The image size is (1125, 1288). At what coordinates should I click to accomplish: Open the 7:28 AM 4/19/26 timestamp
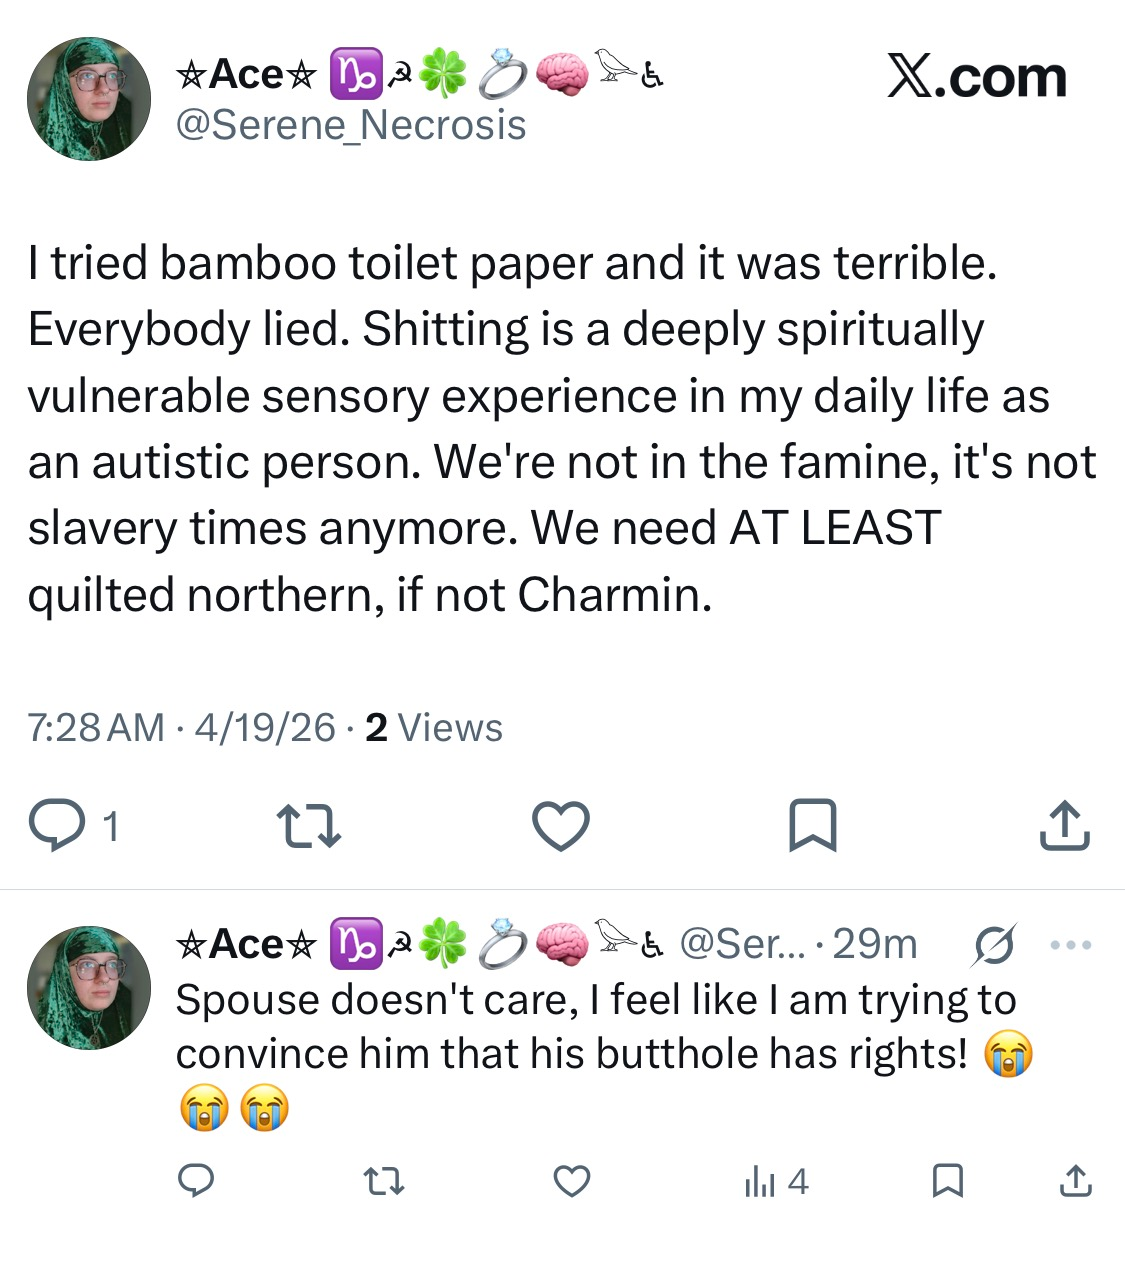click(x=181, y=728)
